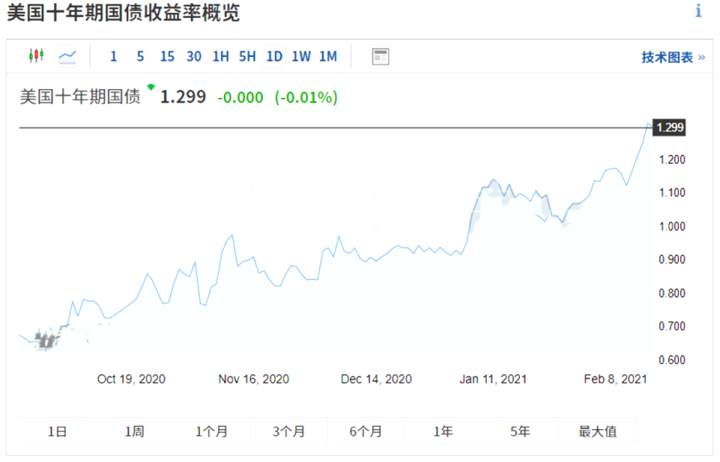Show the 1日 time range
Screen dimensions: 720x462
[57, 431]
